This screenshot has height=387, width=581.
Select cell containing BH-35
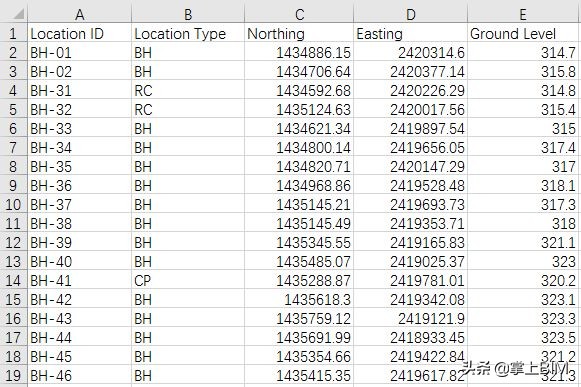[79, 166]
